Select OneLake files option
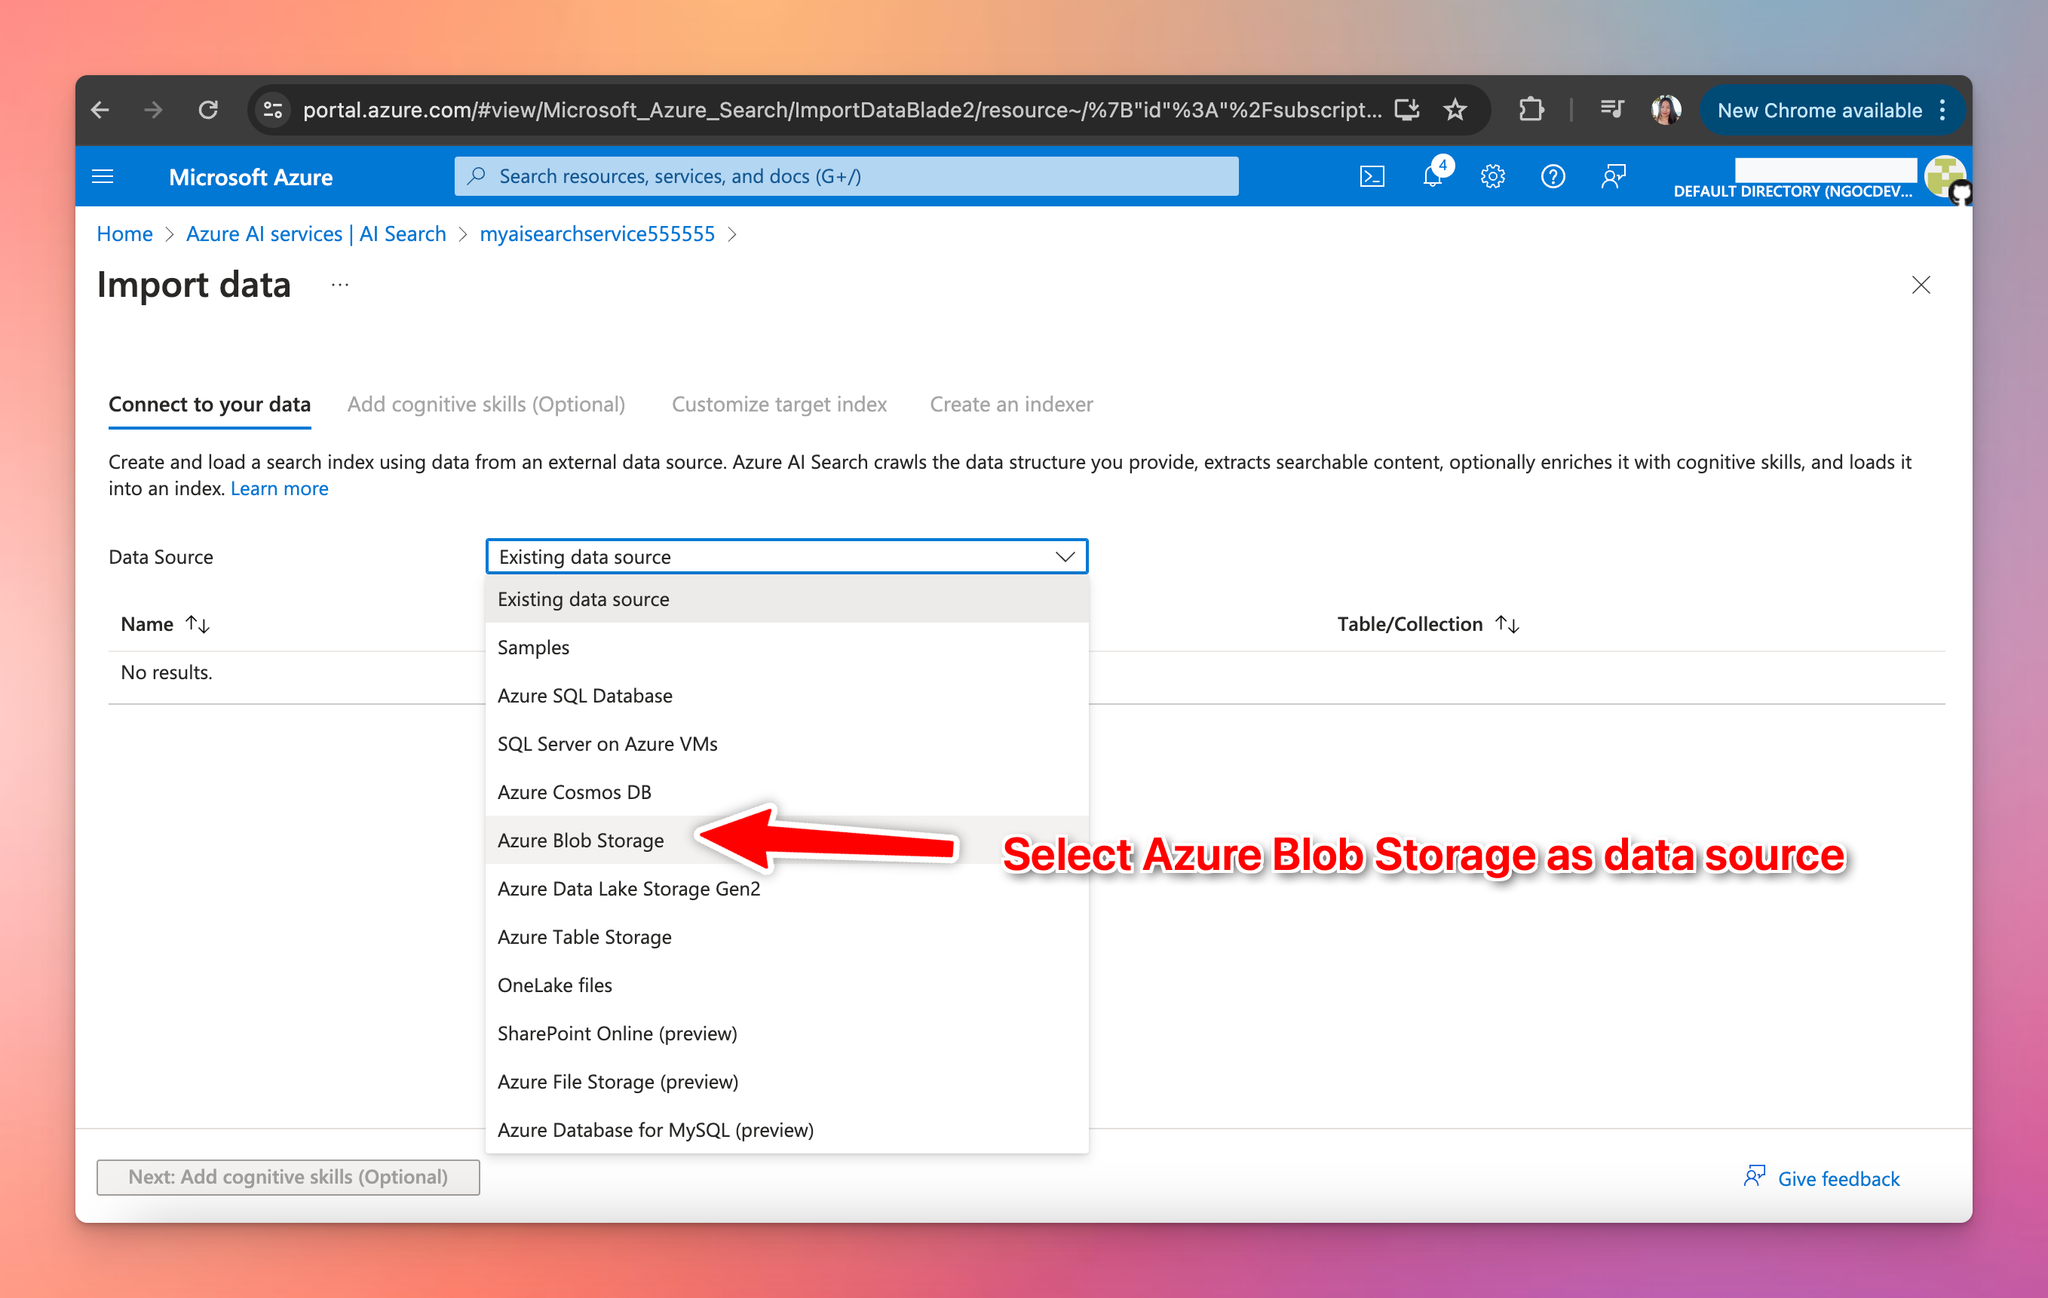This screenshot has height=1298, width=2048. pos(786,985)
